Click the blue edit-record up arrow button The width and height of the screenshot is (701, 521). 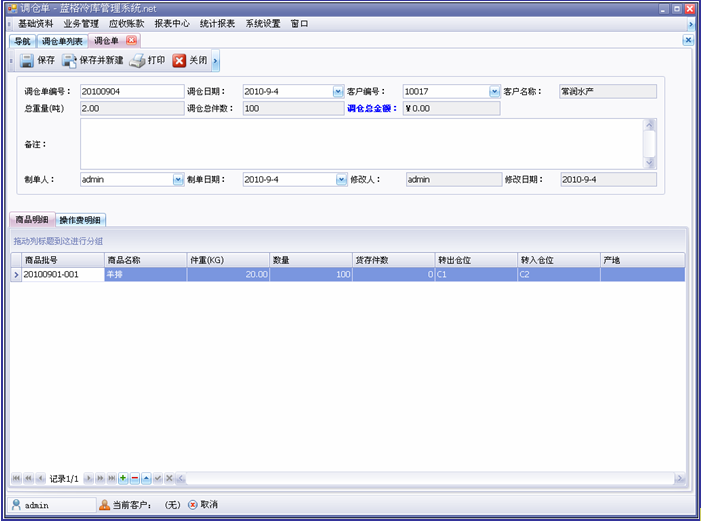click(x=146, y=479)
